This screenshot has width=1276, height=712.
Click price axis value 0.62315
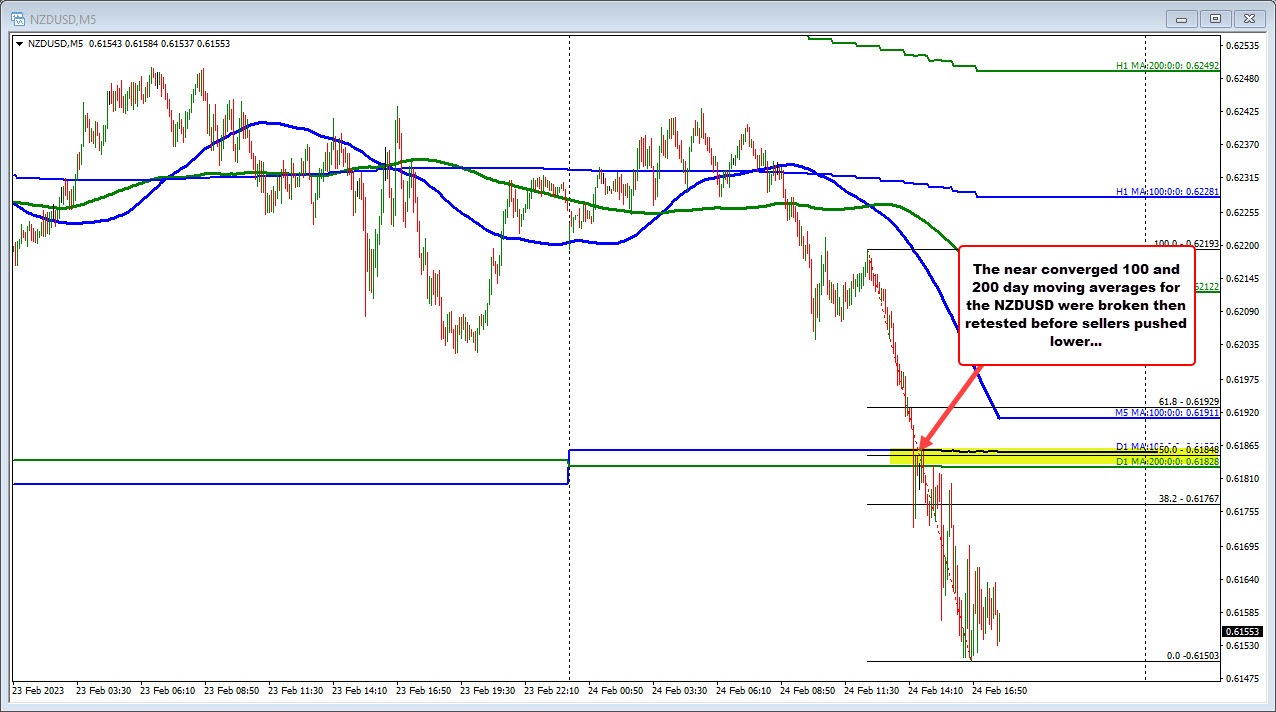click(x=1244, y=178)
